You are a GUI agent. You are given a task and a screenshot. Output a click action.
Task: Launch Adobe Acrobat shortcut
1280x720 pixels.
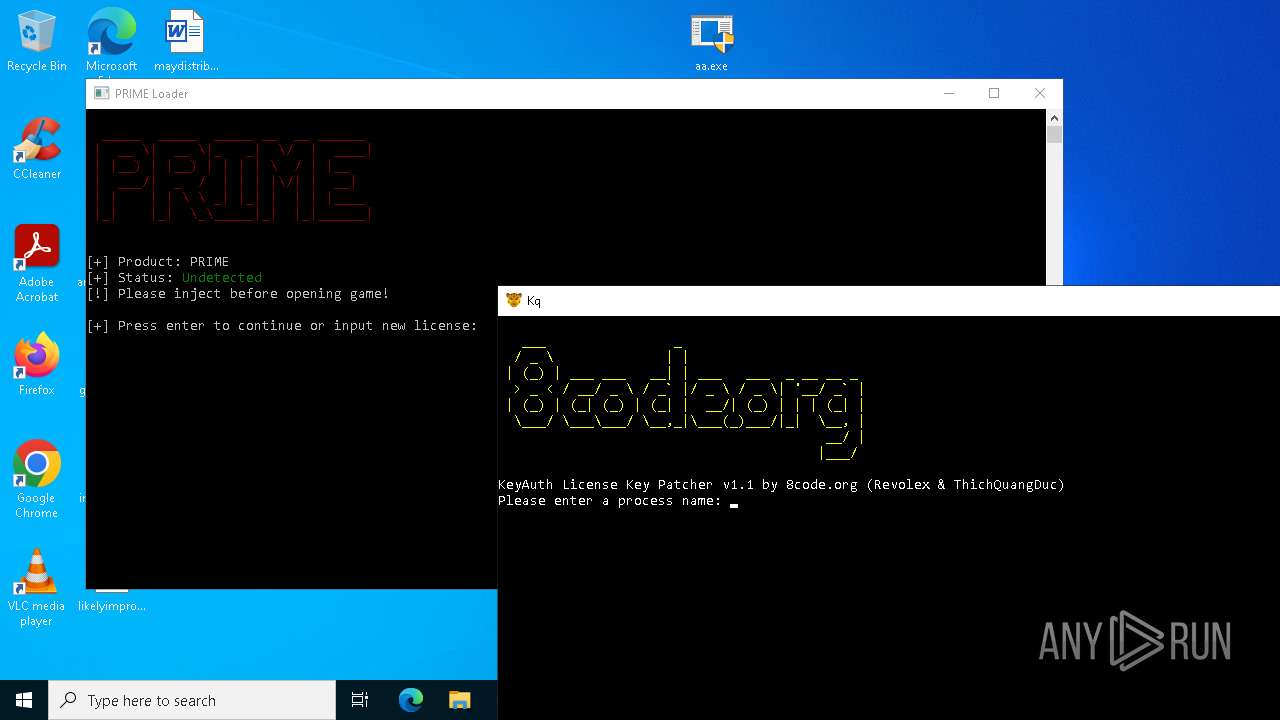(x=37, y=263)
